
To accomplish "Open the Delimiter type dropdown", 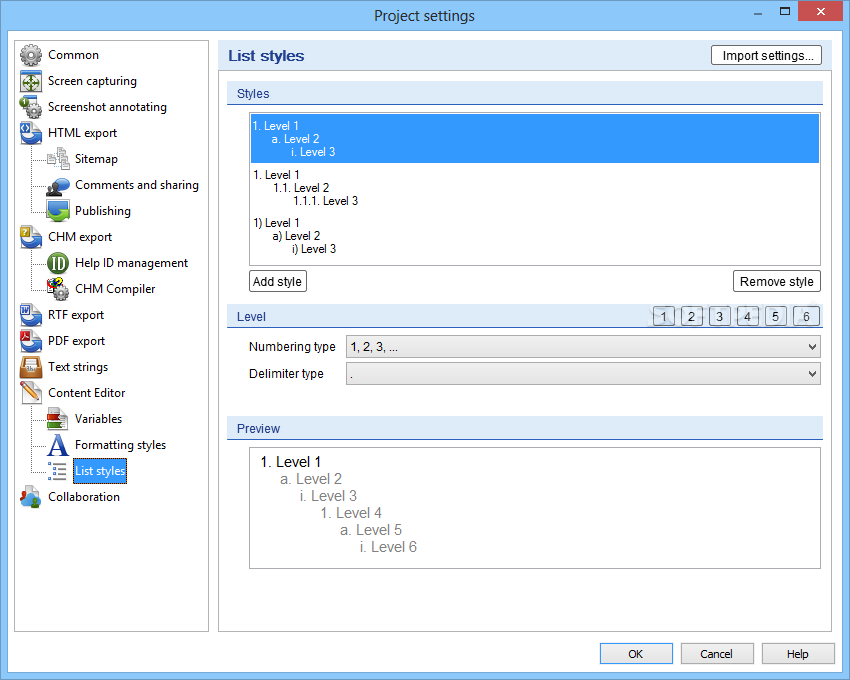I will coord(583,374).
